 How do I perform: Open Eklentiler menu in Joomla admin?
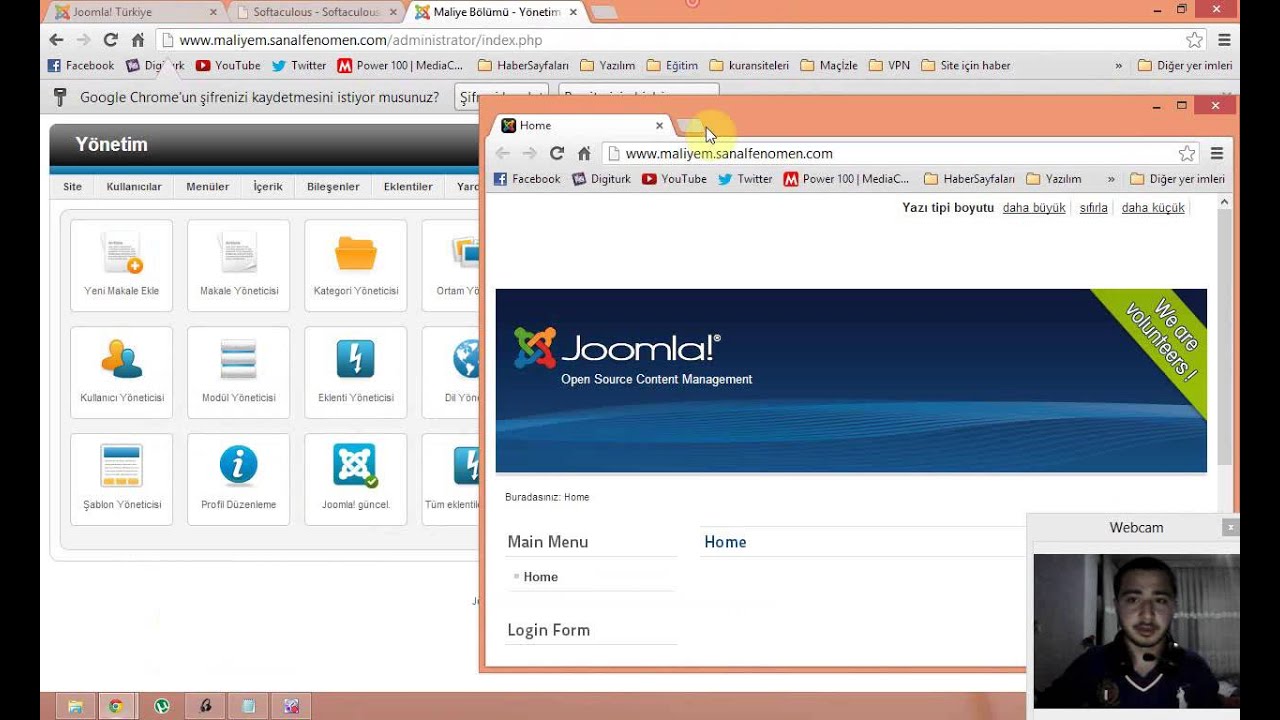(x=408, y=186)
